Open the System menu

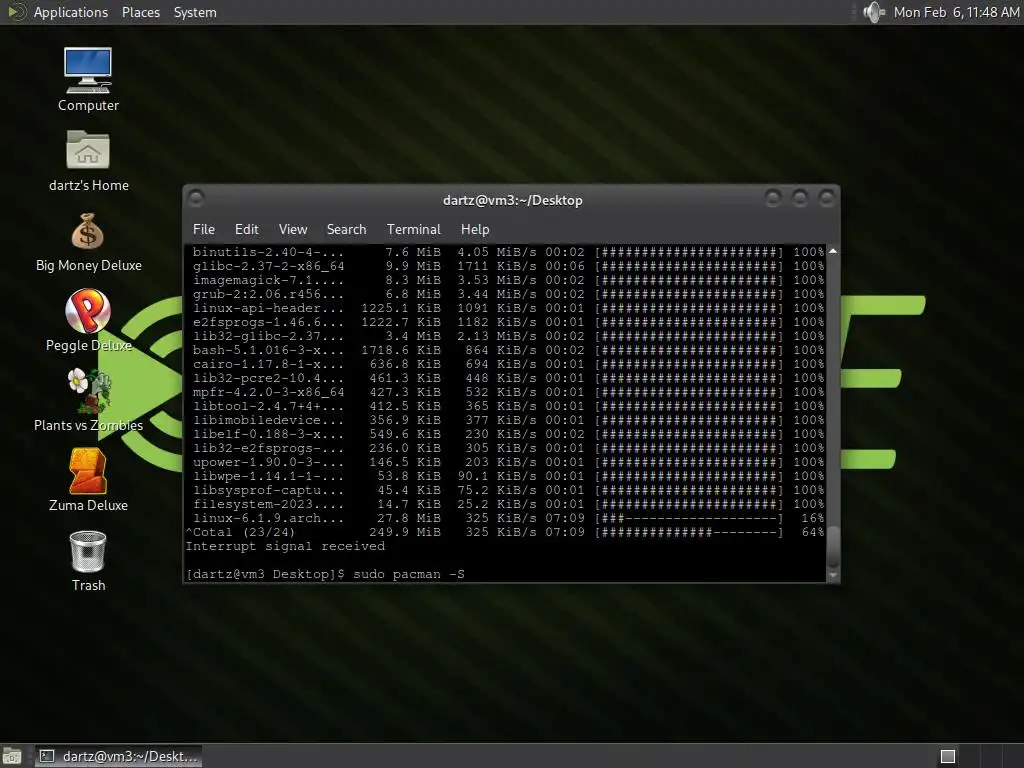click(x=195, y=12)
